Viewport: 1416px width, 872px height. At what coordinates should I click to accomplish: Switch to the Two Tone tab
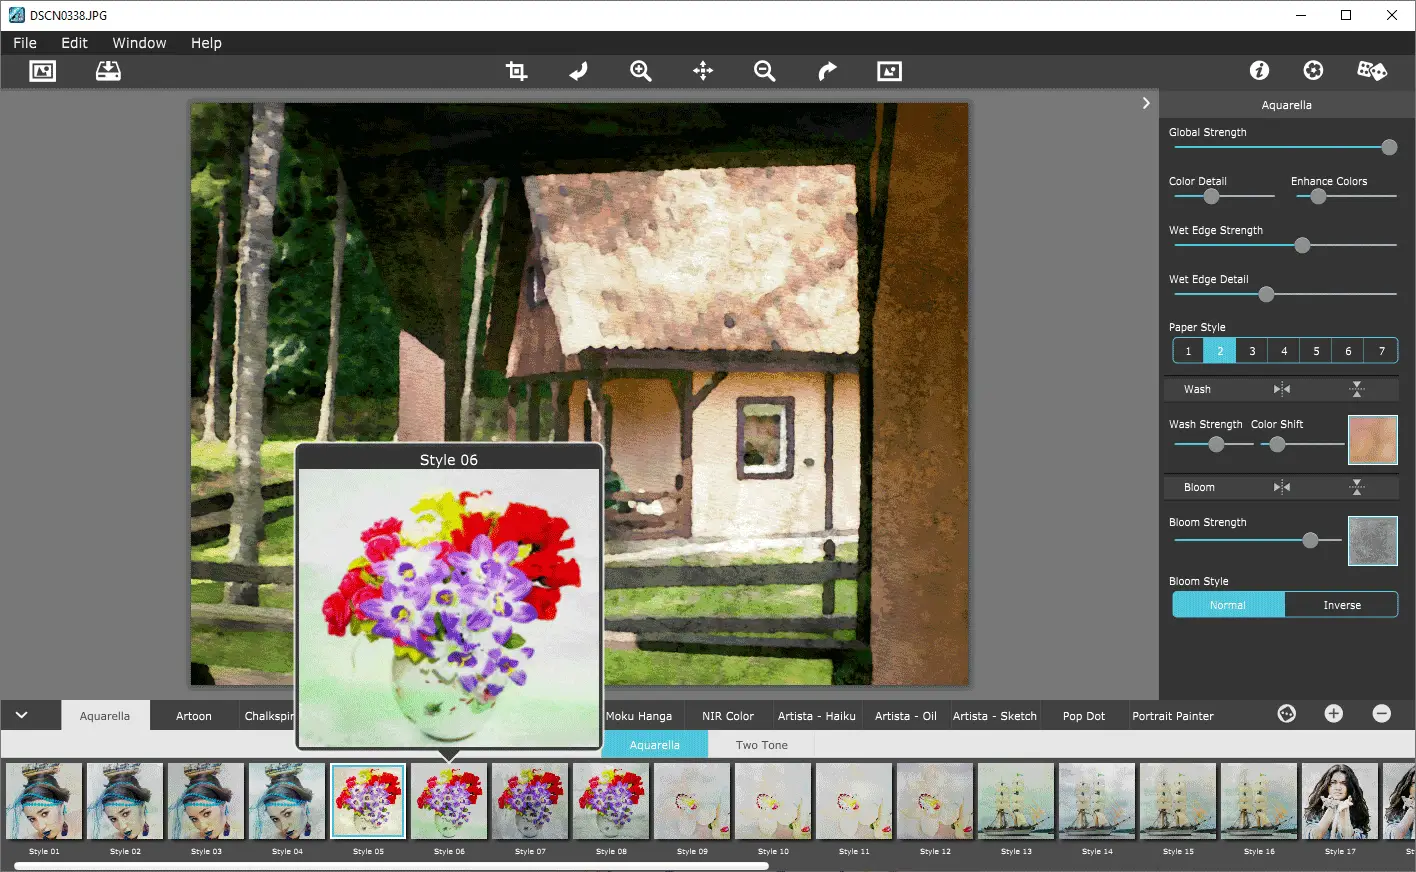click(x=761, y=744)
